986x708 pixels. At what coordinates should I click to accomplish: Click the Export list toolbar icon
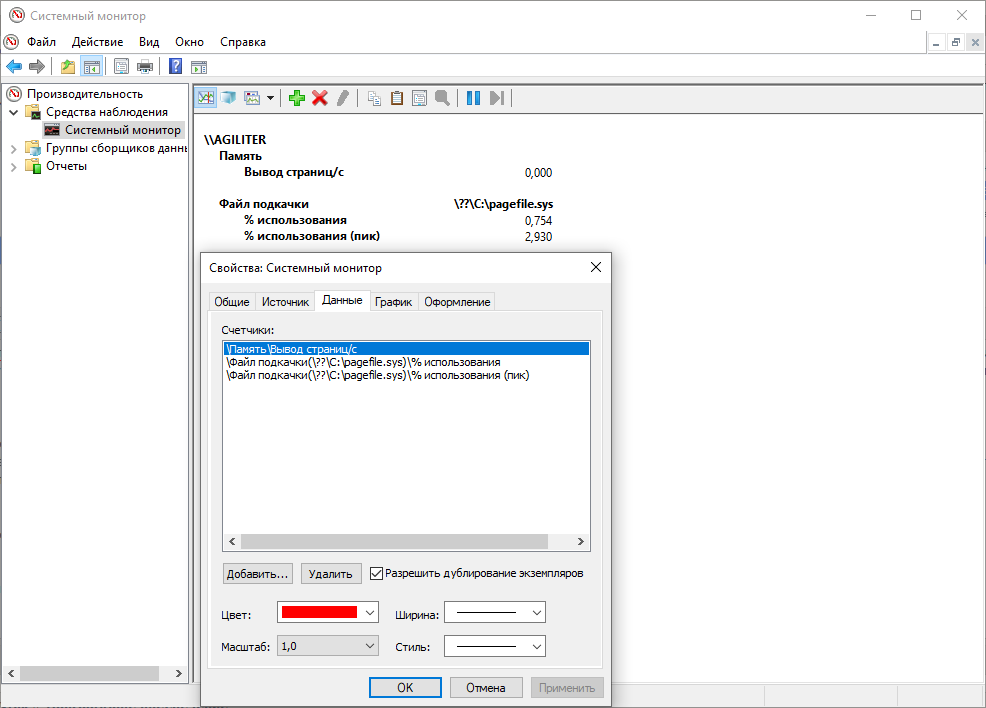pos(121,66)
